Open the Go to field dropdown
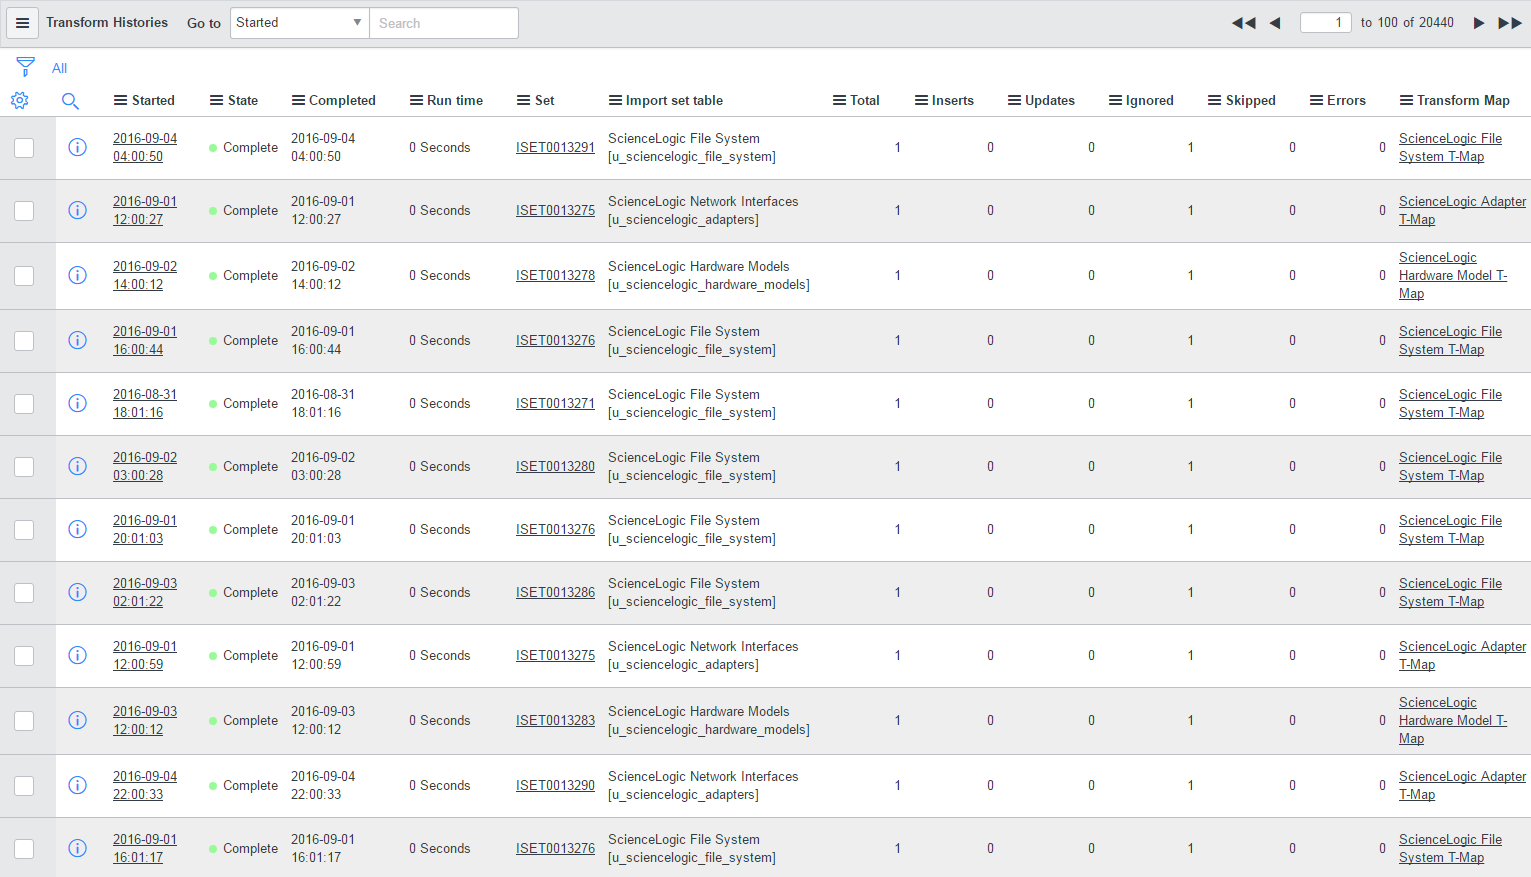Screen dimensions: 1531x877 [x=299, y=23]
